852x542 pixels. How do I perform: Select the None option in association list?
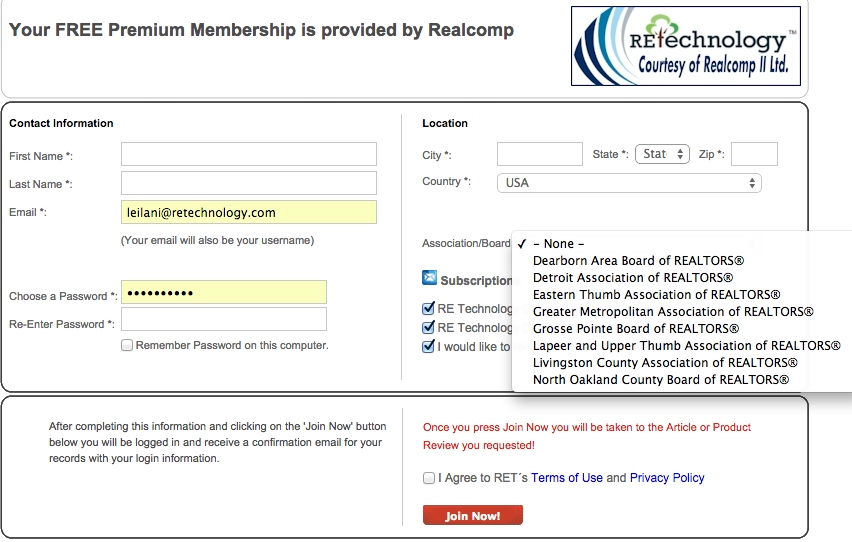coord(559,244)
